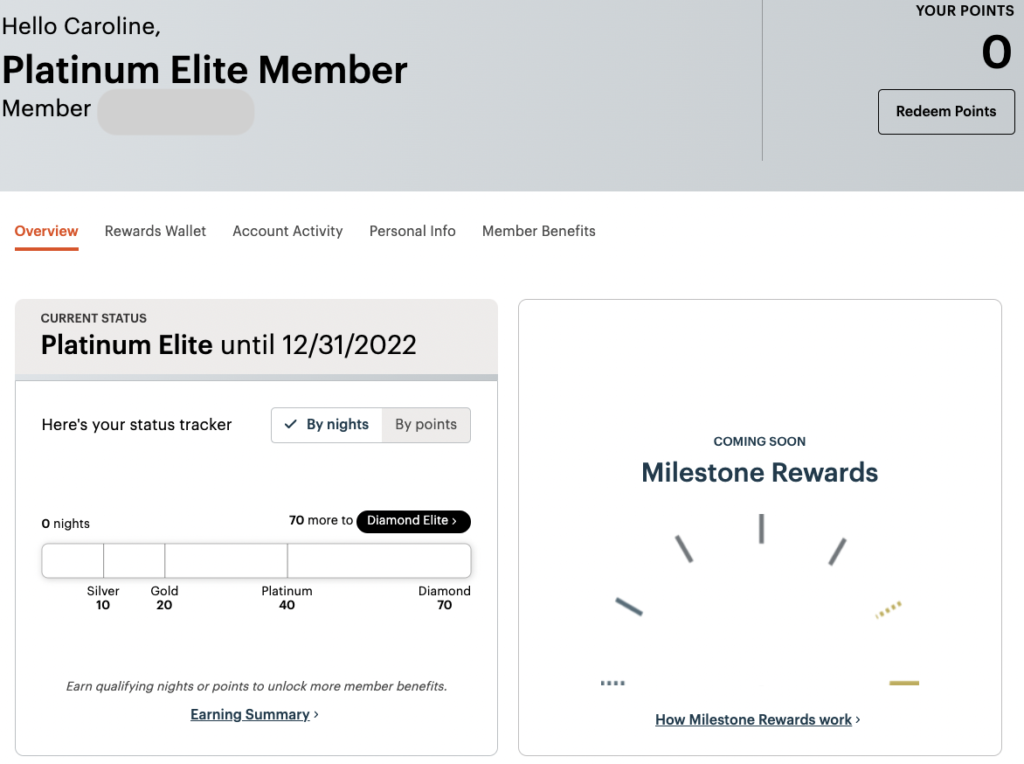1024x764 pixels.
Task: Click the dotted gold tick on Milestone dial
Action: click(x=888, y=609)
